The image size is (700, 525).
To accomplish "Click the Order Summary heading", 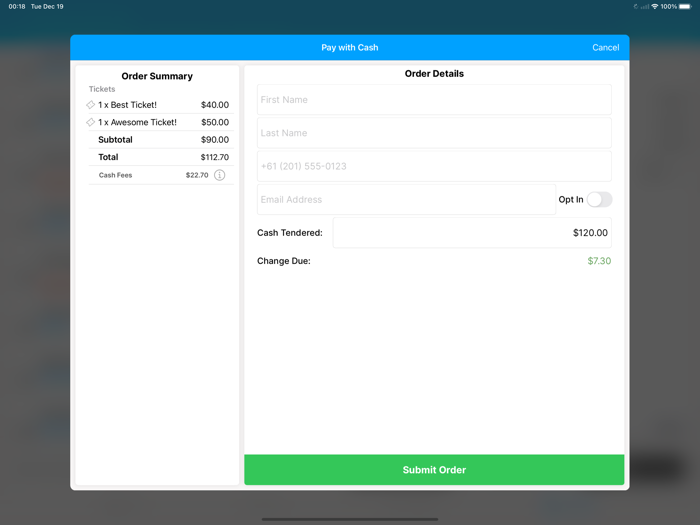I will tap(157, 76).
